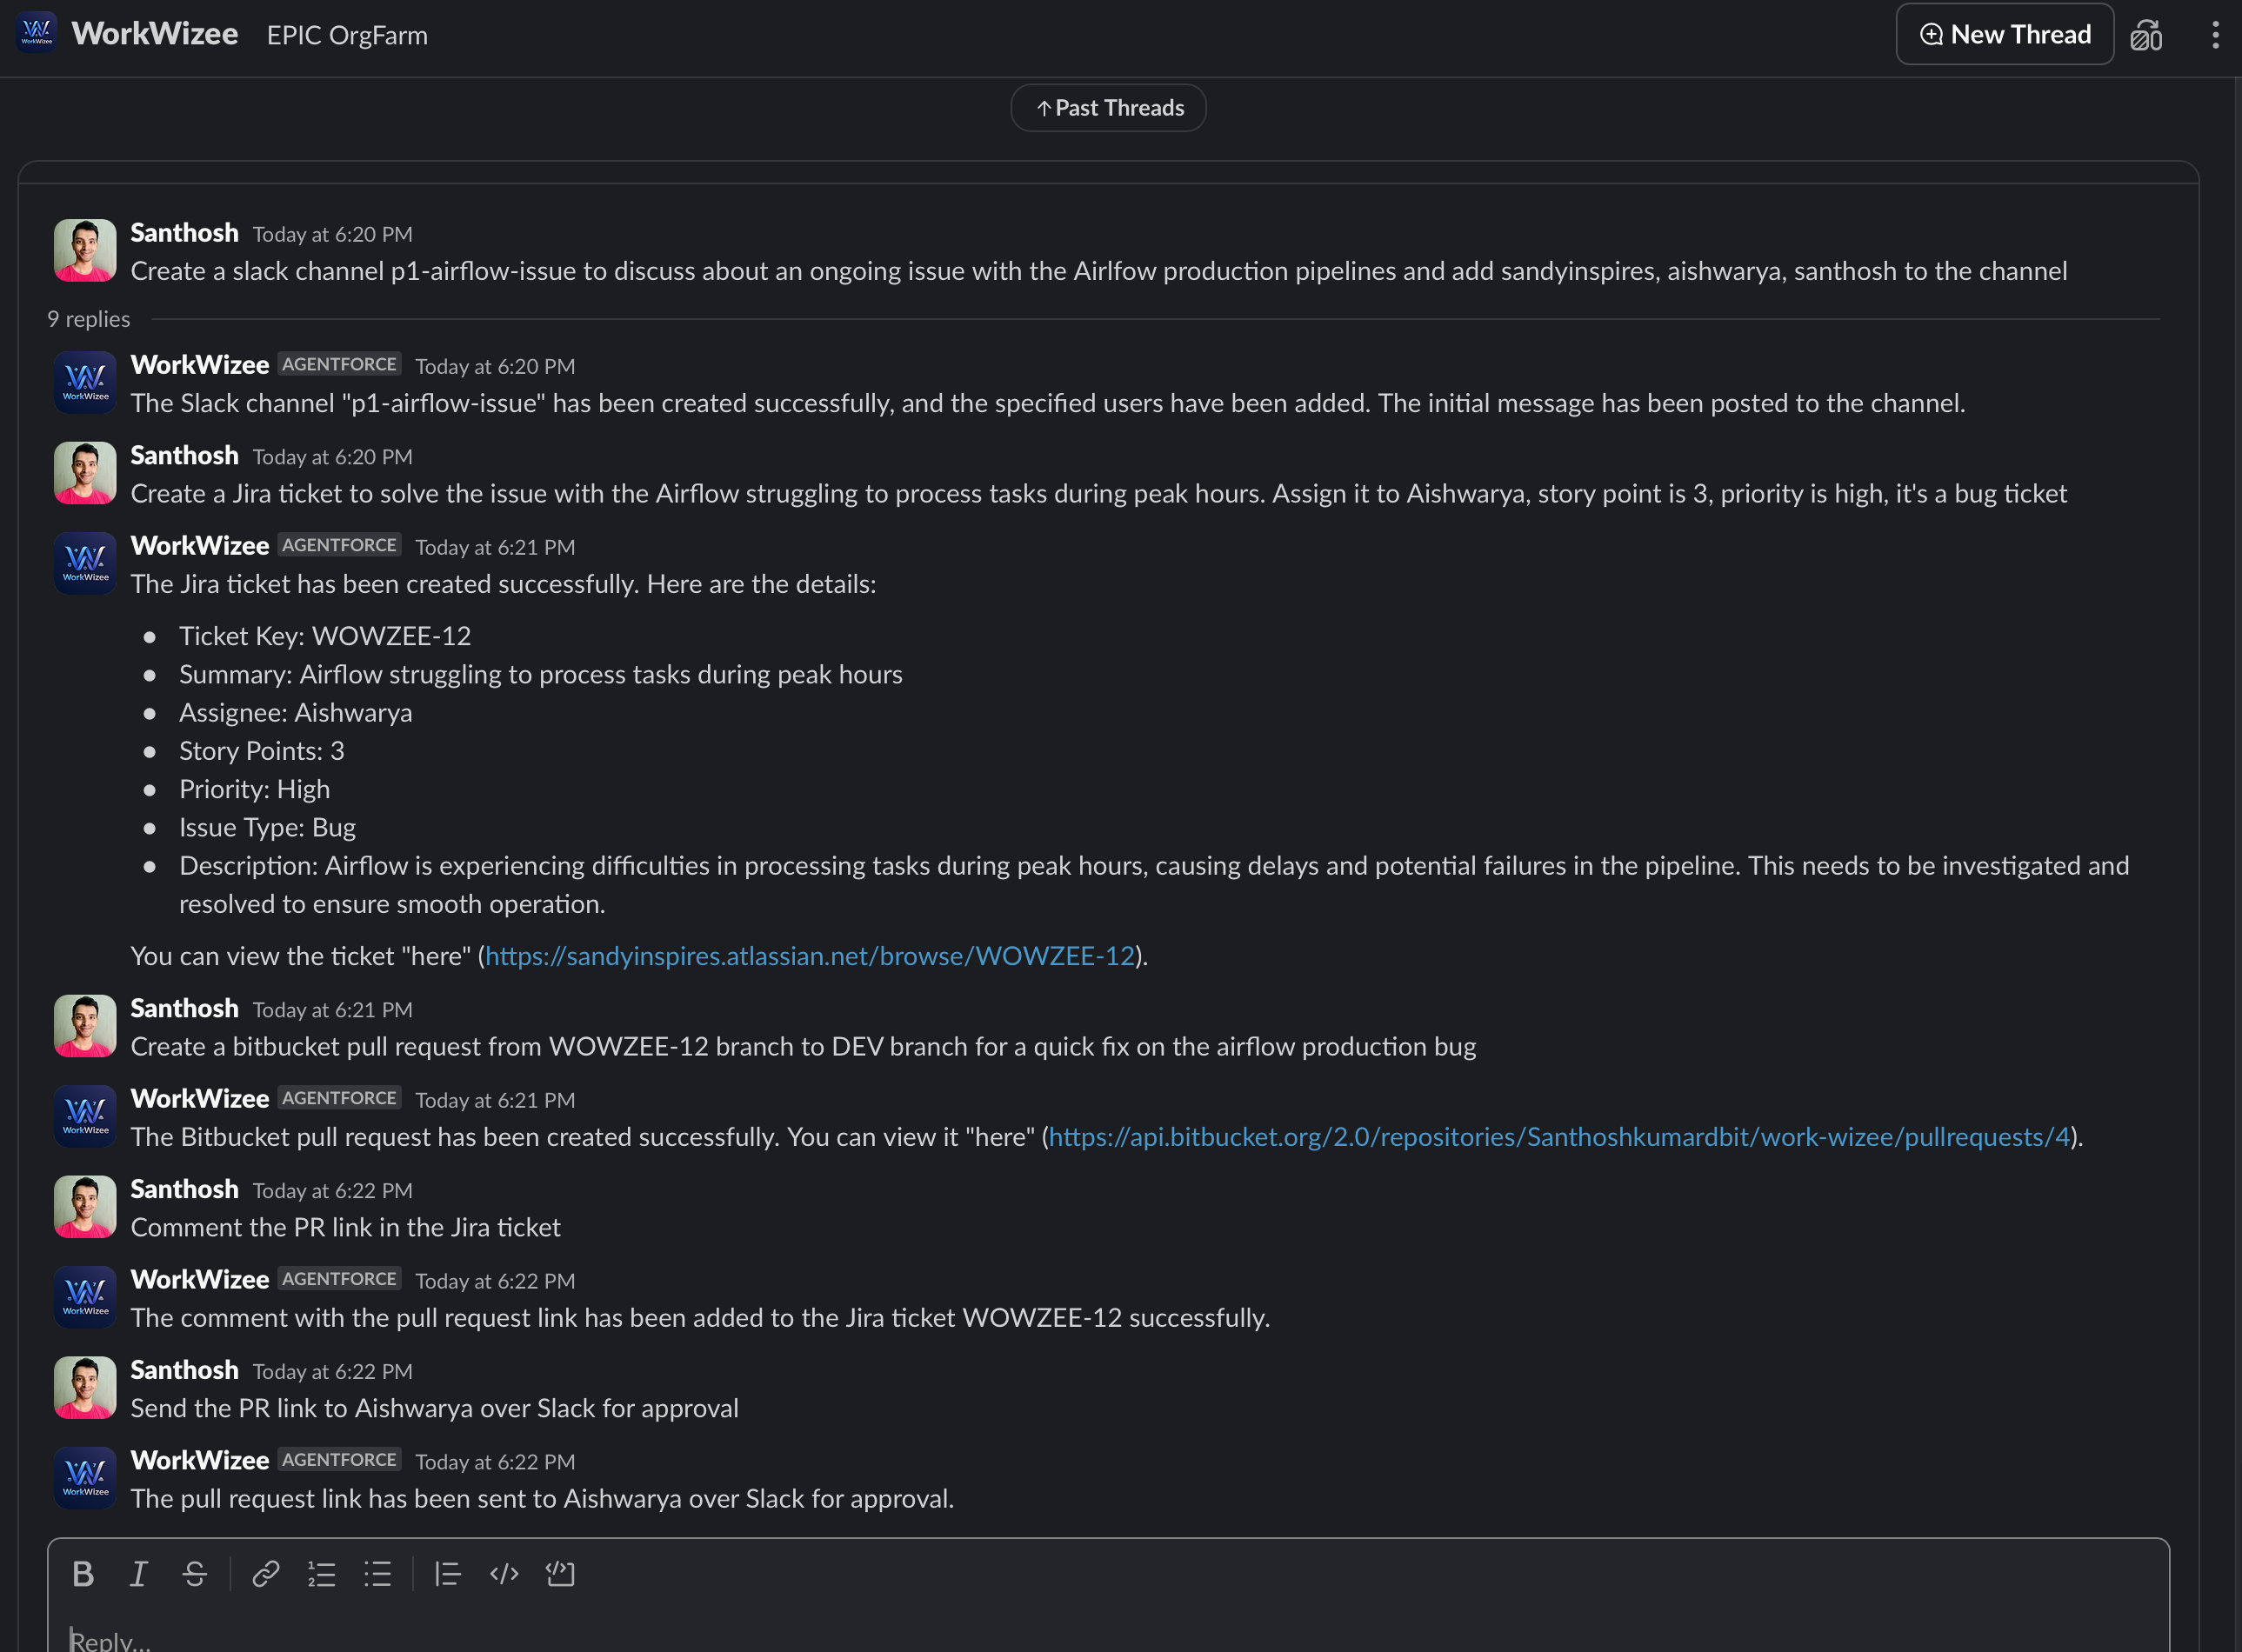
Task: Apply strikethrough formatting
Action: point(195,1574)
